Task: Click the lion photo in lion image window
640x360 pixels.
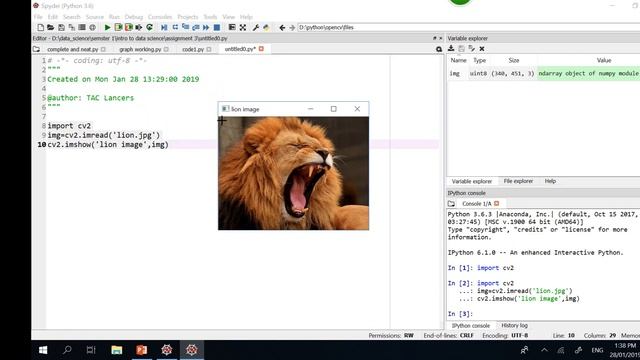Action: point(293,173)
